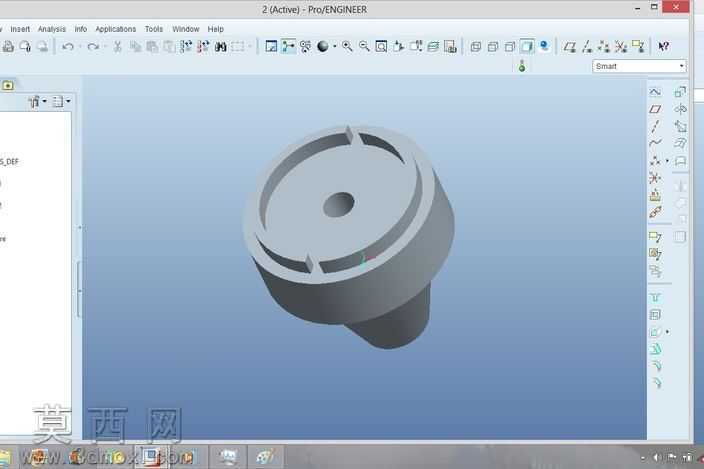Click the Enhanced Realism globe icon

[544, 46]
